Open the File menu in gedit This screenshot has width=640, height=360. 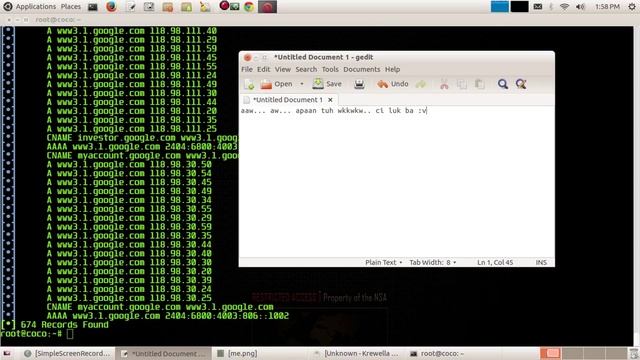click(x=247, y=69)
